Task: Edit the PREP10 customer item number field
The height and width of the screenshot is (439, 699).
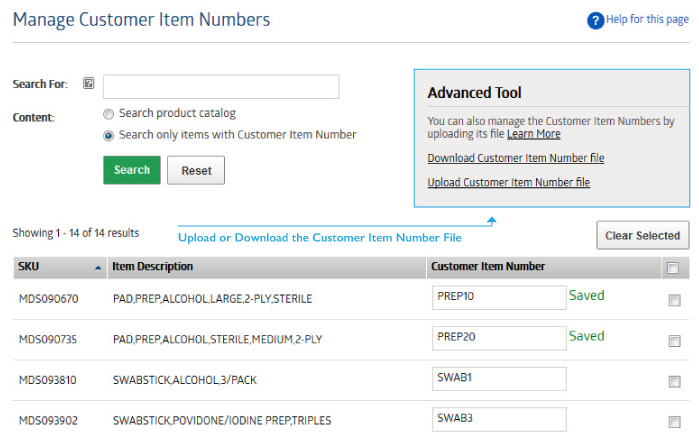Action: pyautogui.click(x=499, y=297)
